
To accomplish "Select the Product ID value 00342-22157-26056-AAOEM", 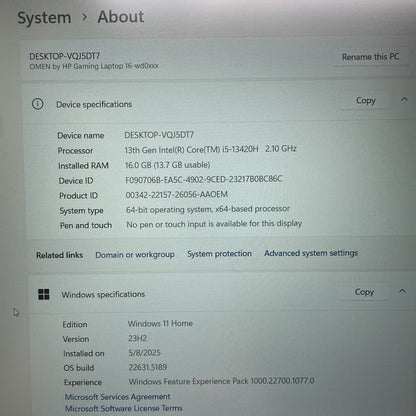I will [177, 194].
